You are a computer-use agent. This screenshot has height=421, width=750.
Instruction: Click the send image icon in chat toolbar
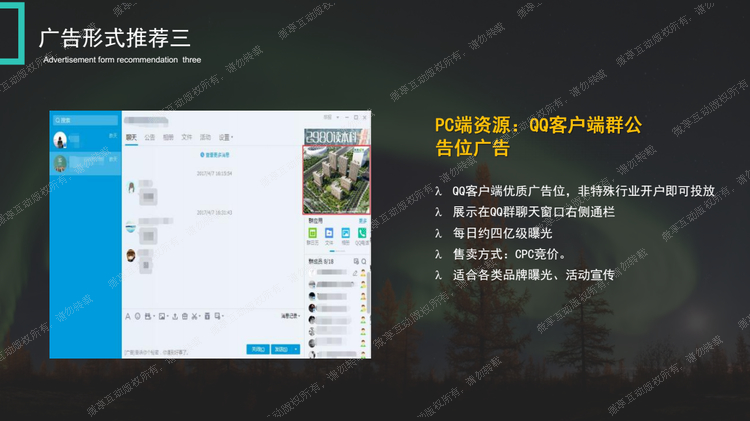click(162, 316)
